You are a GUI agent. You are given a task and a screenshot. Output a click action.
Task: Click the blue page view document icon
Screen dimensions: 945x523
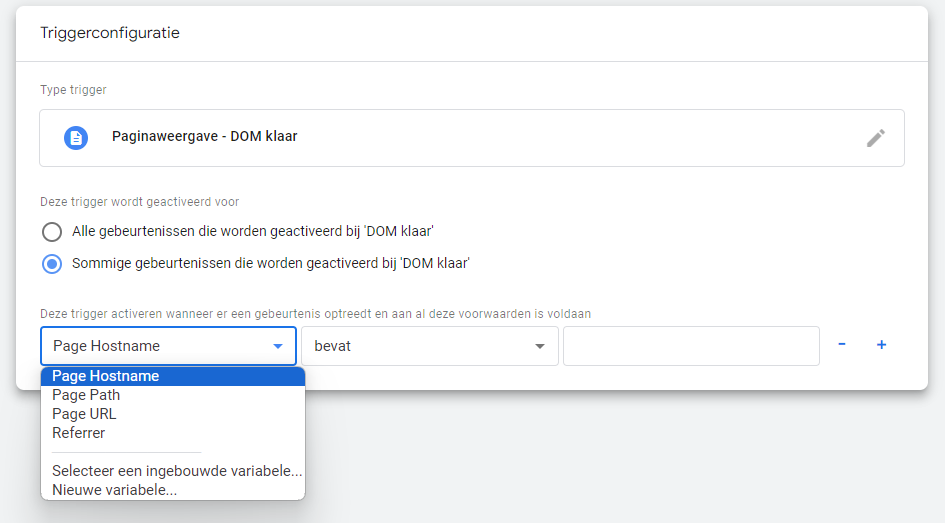[x=76, y=138]
